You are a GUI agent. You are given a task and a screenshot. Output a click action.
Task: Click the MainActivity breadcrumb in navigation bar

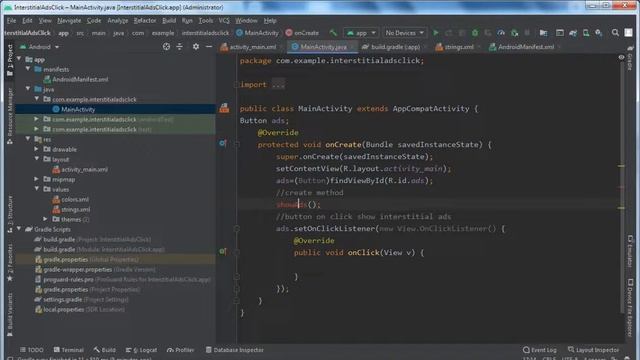pos(257,33)
